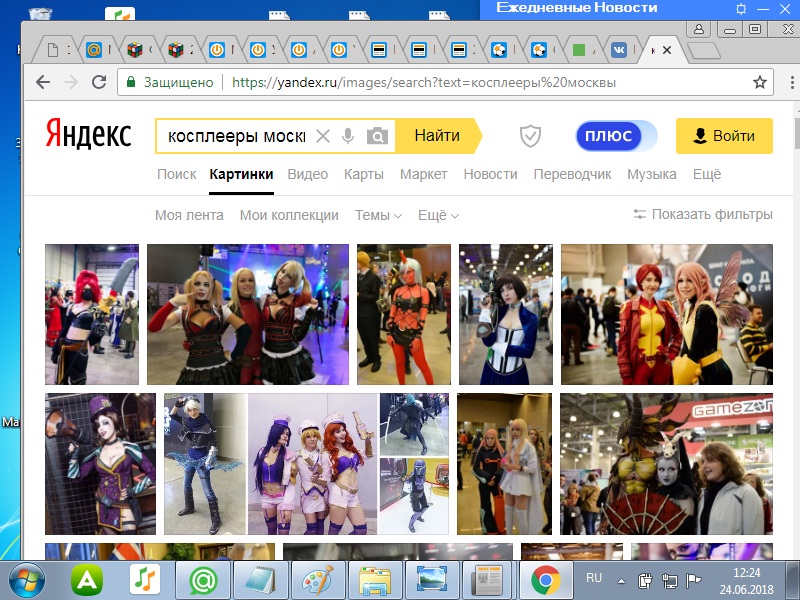
Task: Open the Поиск tab
Action: [177, 174]
